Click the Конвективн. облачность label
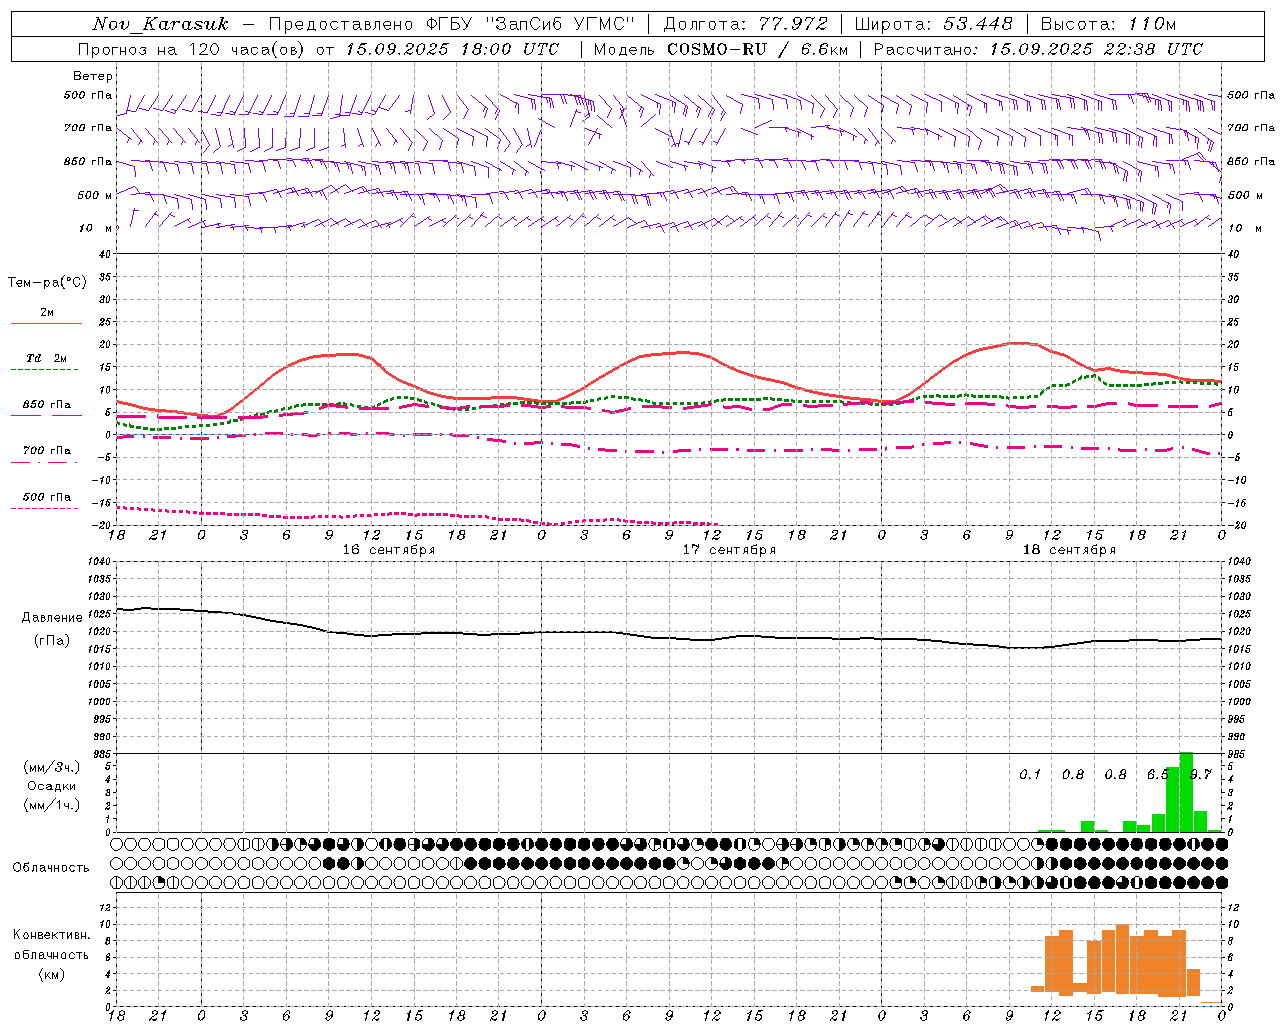The image size is (1280, 1024). 51,945
